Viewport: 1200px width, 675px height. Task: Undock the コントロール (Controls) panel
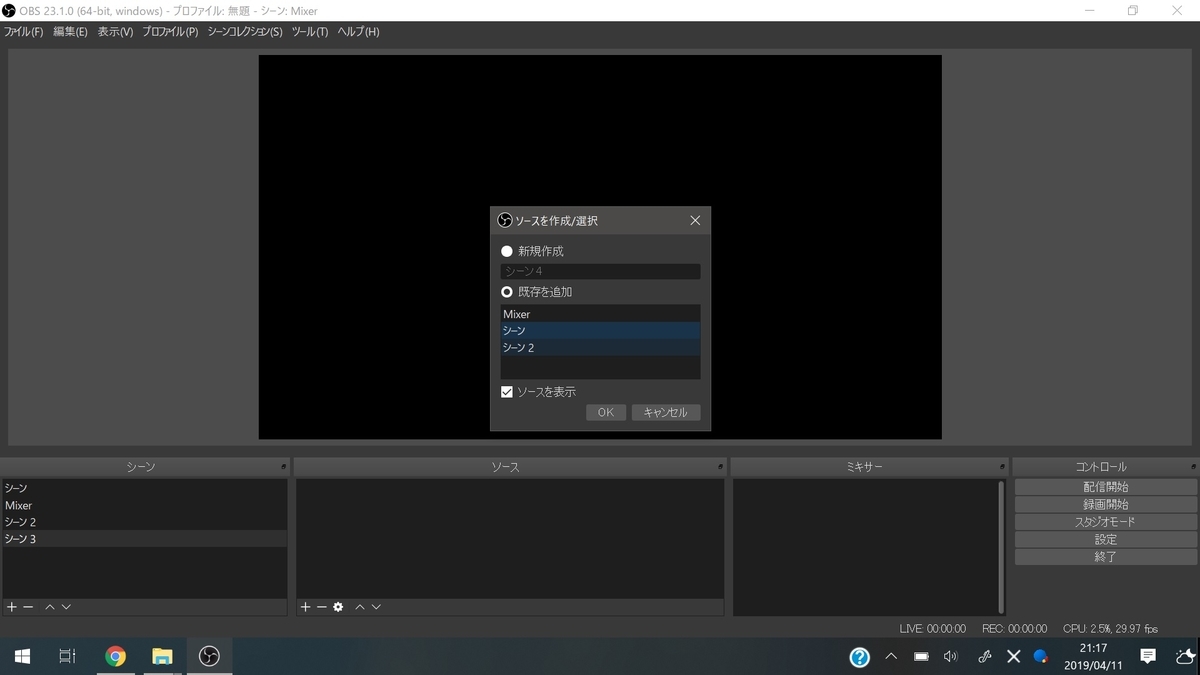pyautogui.click(x=1193, y=467)
